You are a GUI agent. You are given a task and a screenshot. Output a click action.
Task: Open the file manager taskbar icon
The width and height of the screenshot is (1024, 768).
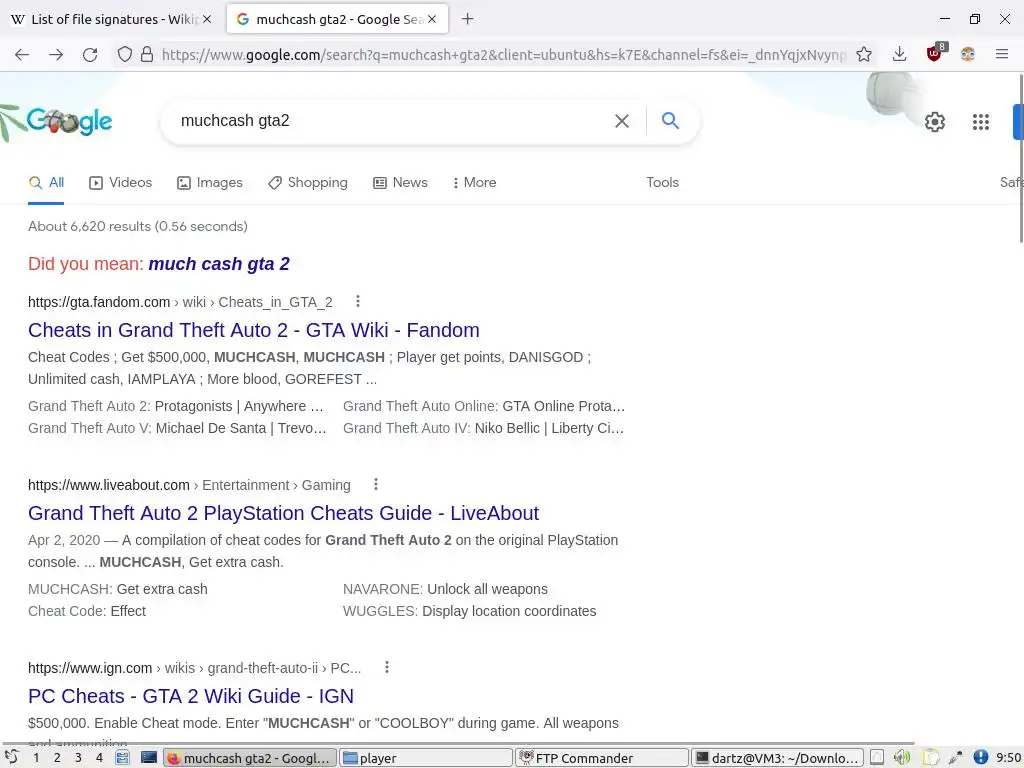coord(122,758)
